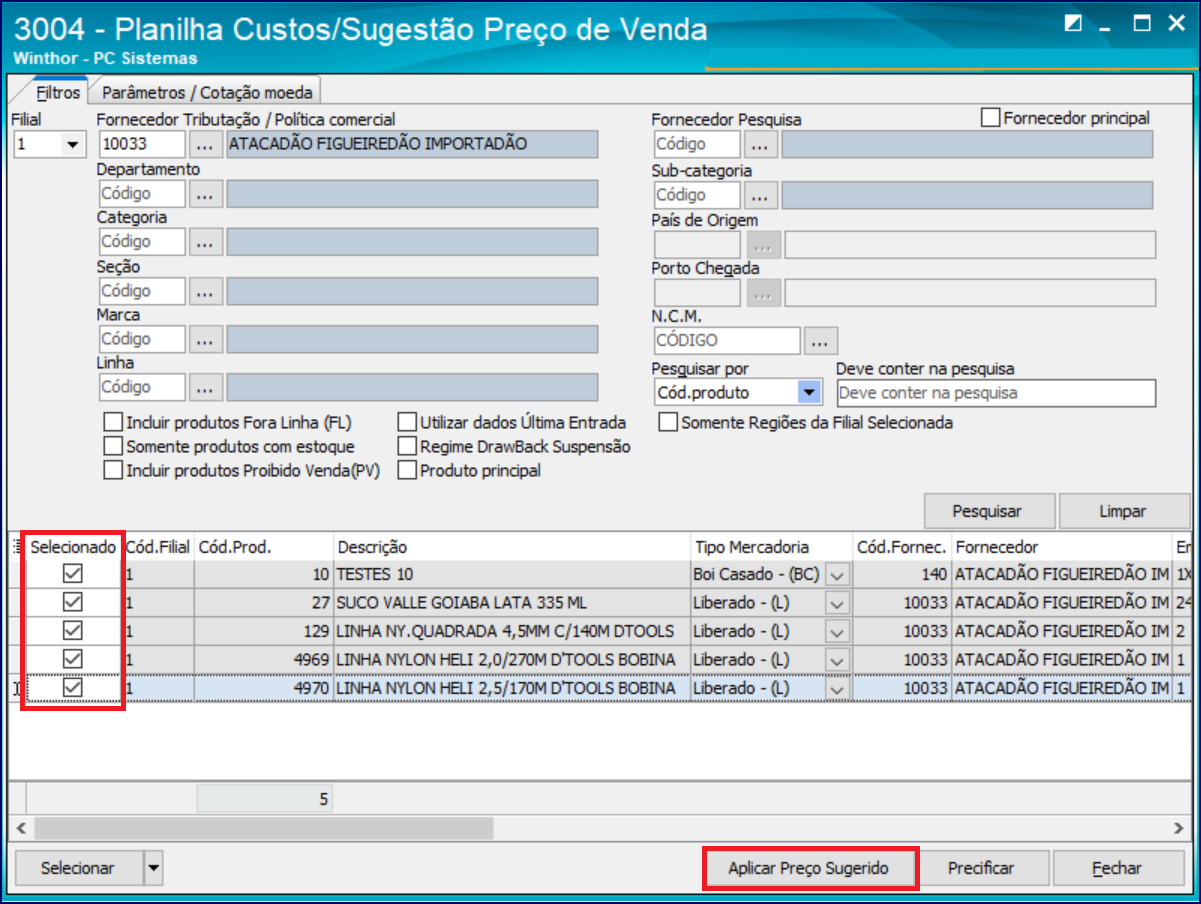This screenshot has height=904, width=1201.
Task: Switch to Parâmetros / Cotação moeda tab
Action: [x=207, y=92]
